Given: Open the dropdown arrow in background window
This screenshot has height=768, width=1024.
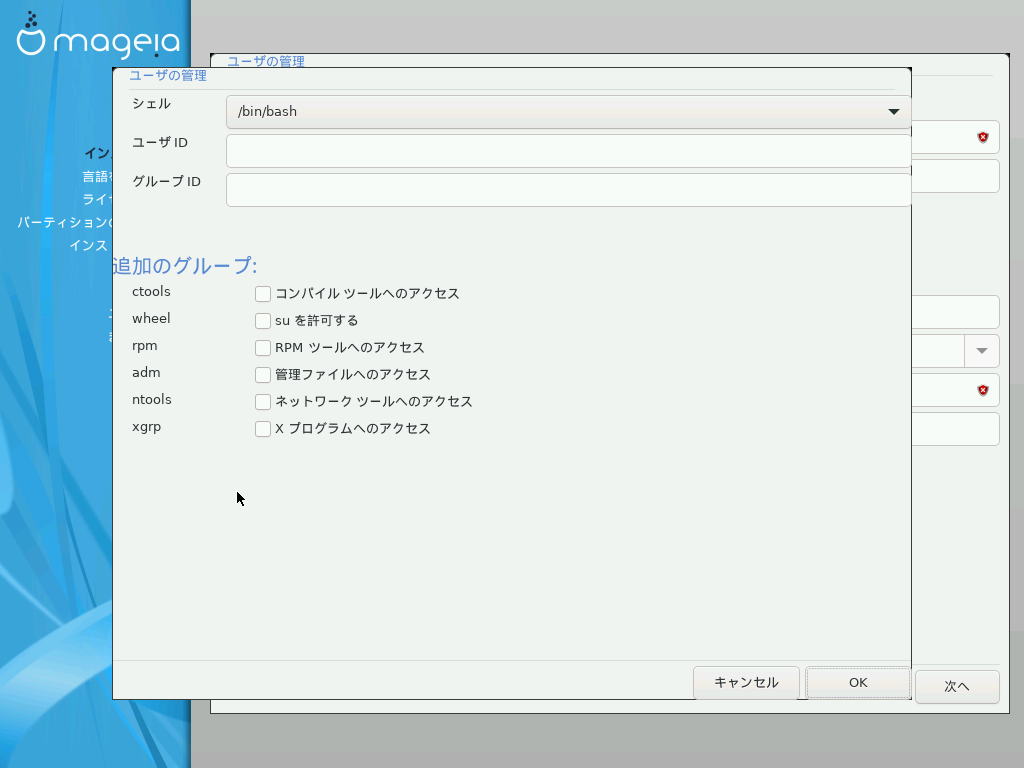Looking at the screenshot, I should click(x=982, y=351).
